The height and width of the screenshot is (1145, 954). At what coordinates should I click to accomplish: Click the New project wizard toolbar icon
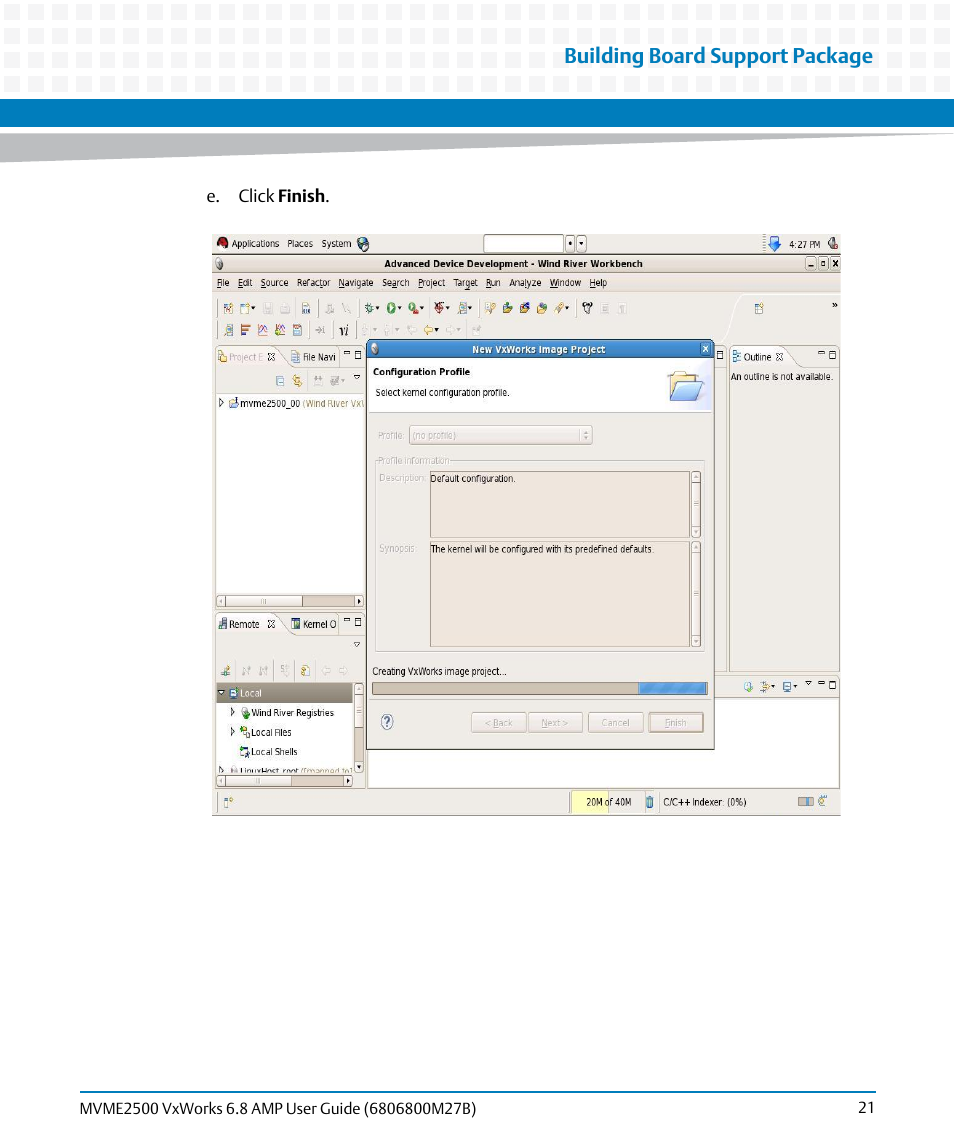[x=229, y=308]
